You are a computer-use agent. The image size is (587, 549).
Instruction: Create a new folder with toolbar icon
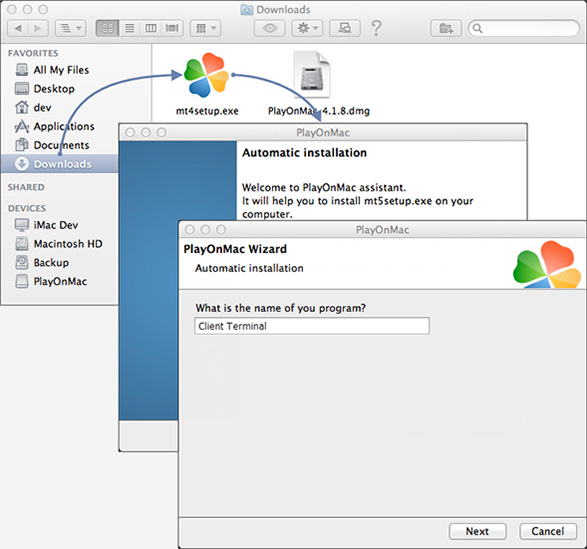[x=446, y=28]
